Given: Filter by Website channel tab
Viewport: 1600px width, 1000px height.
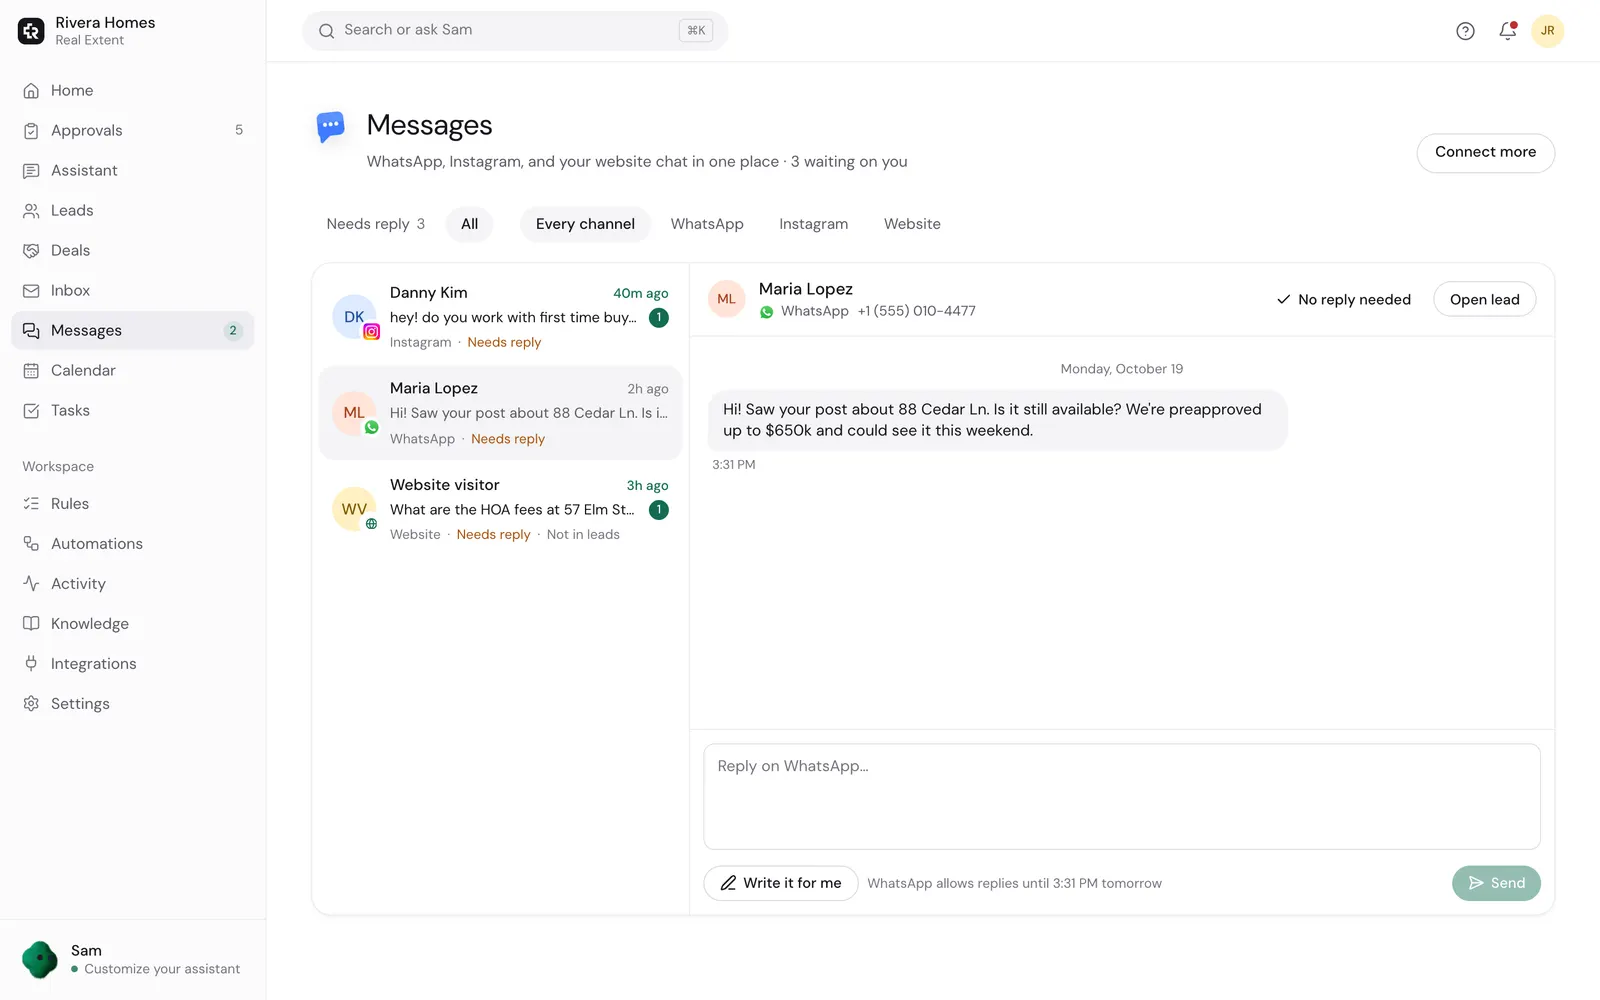Looking at the screenshot, I should coord(912,224).
